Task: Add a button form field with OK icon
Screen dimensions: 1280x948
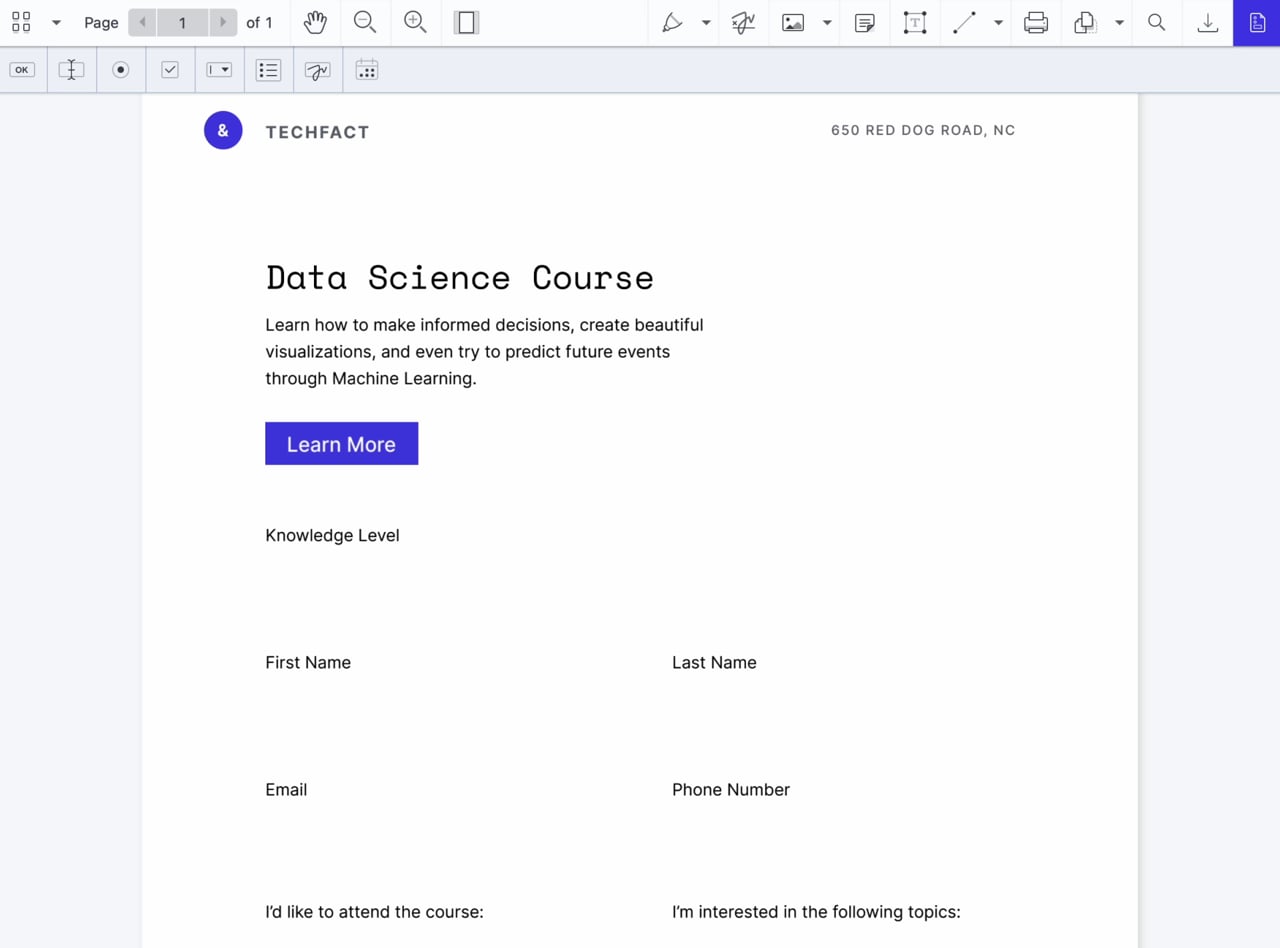Action: (22, 70)
